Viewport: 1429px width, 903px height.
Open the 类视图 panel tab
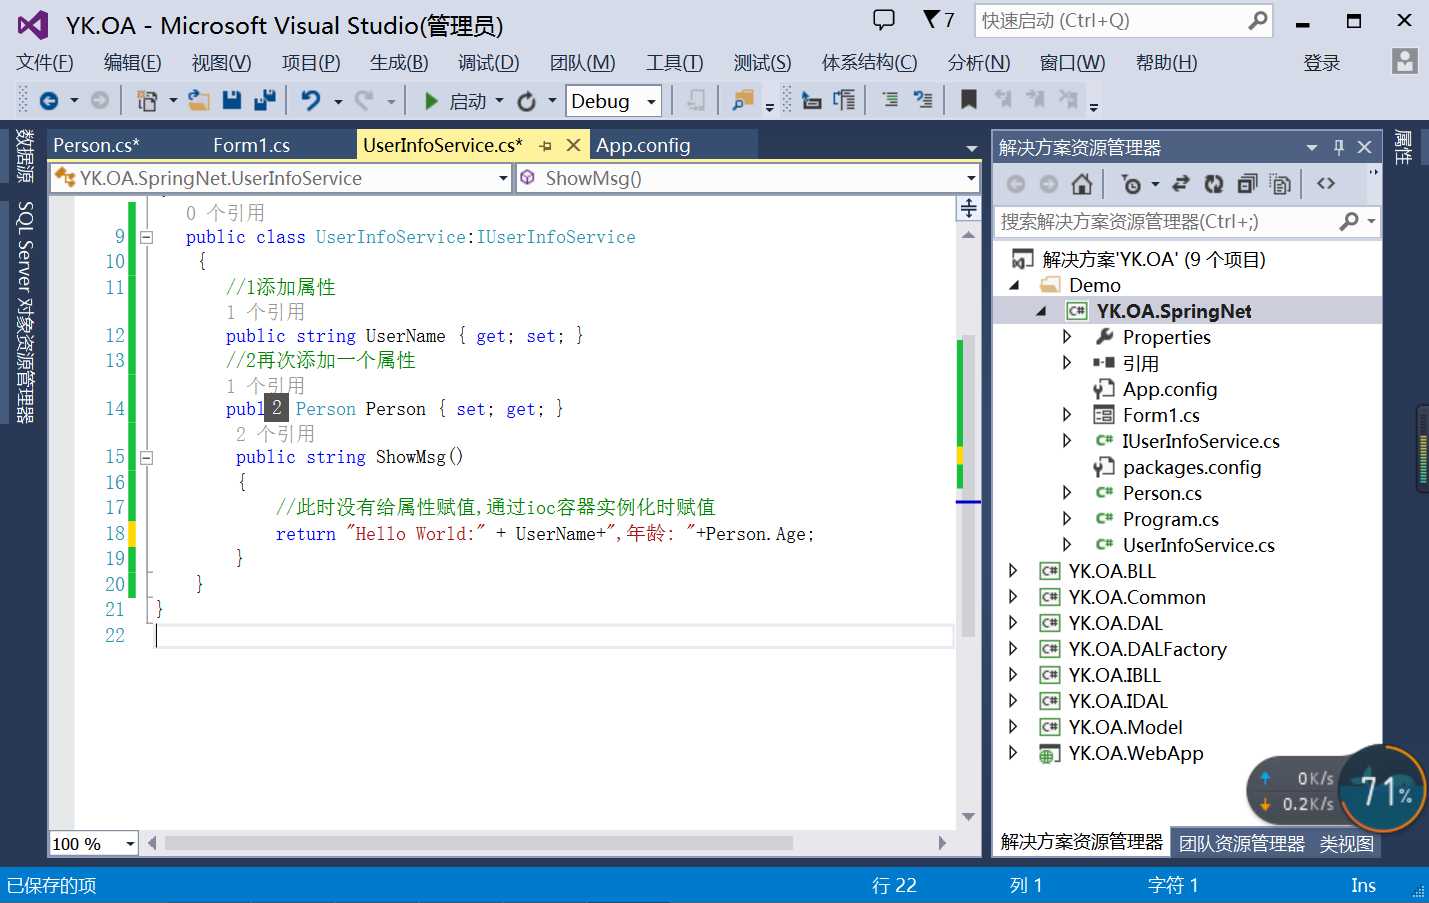tap(1347, 843)
